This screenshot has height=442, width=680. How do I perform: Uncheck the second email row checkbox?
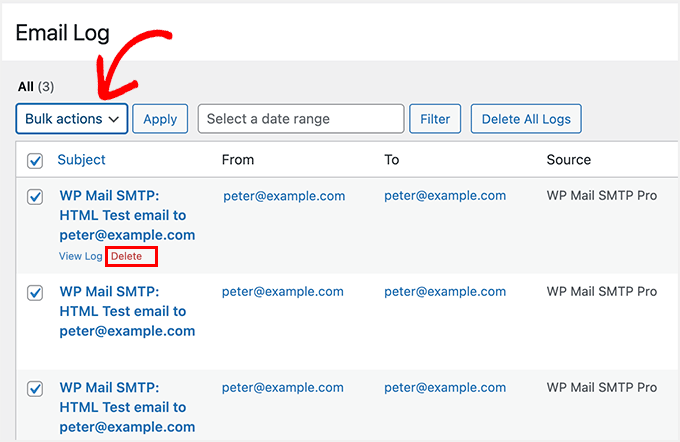(x=35, y=293)
